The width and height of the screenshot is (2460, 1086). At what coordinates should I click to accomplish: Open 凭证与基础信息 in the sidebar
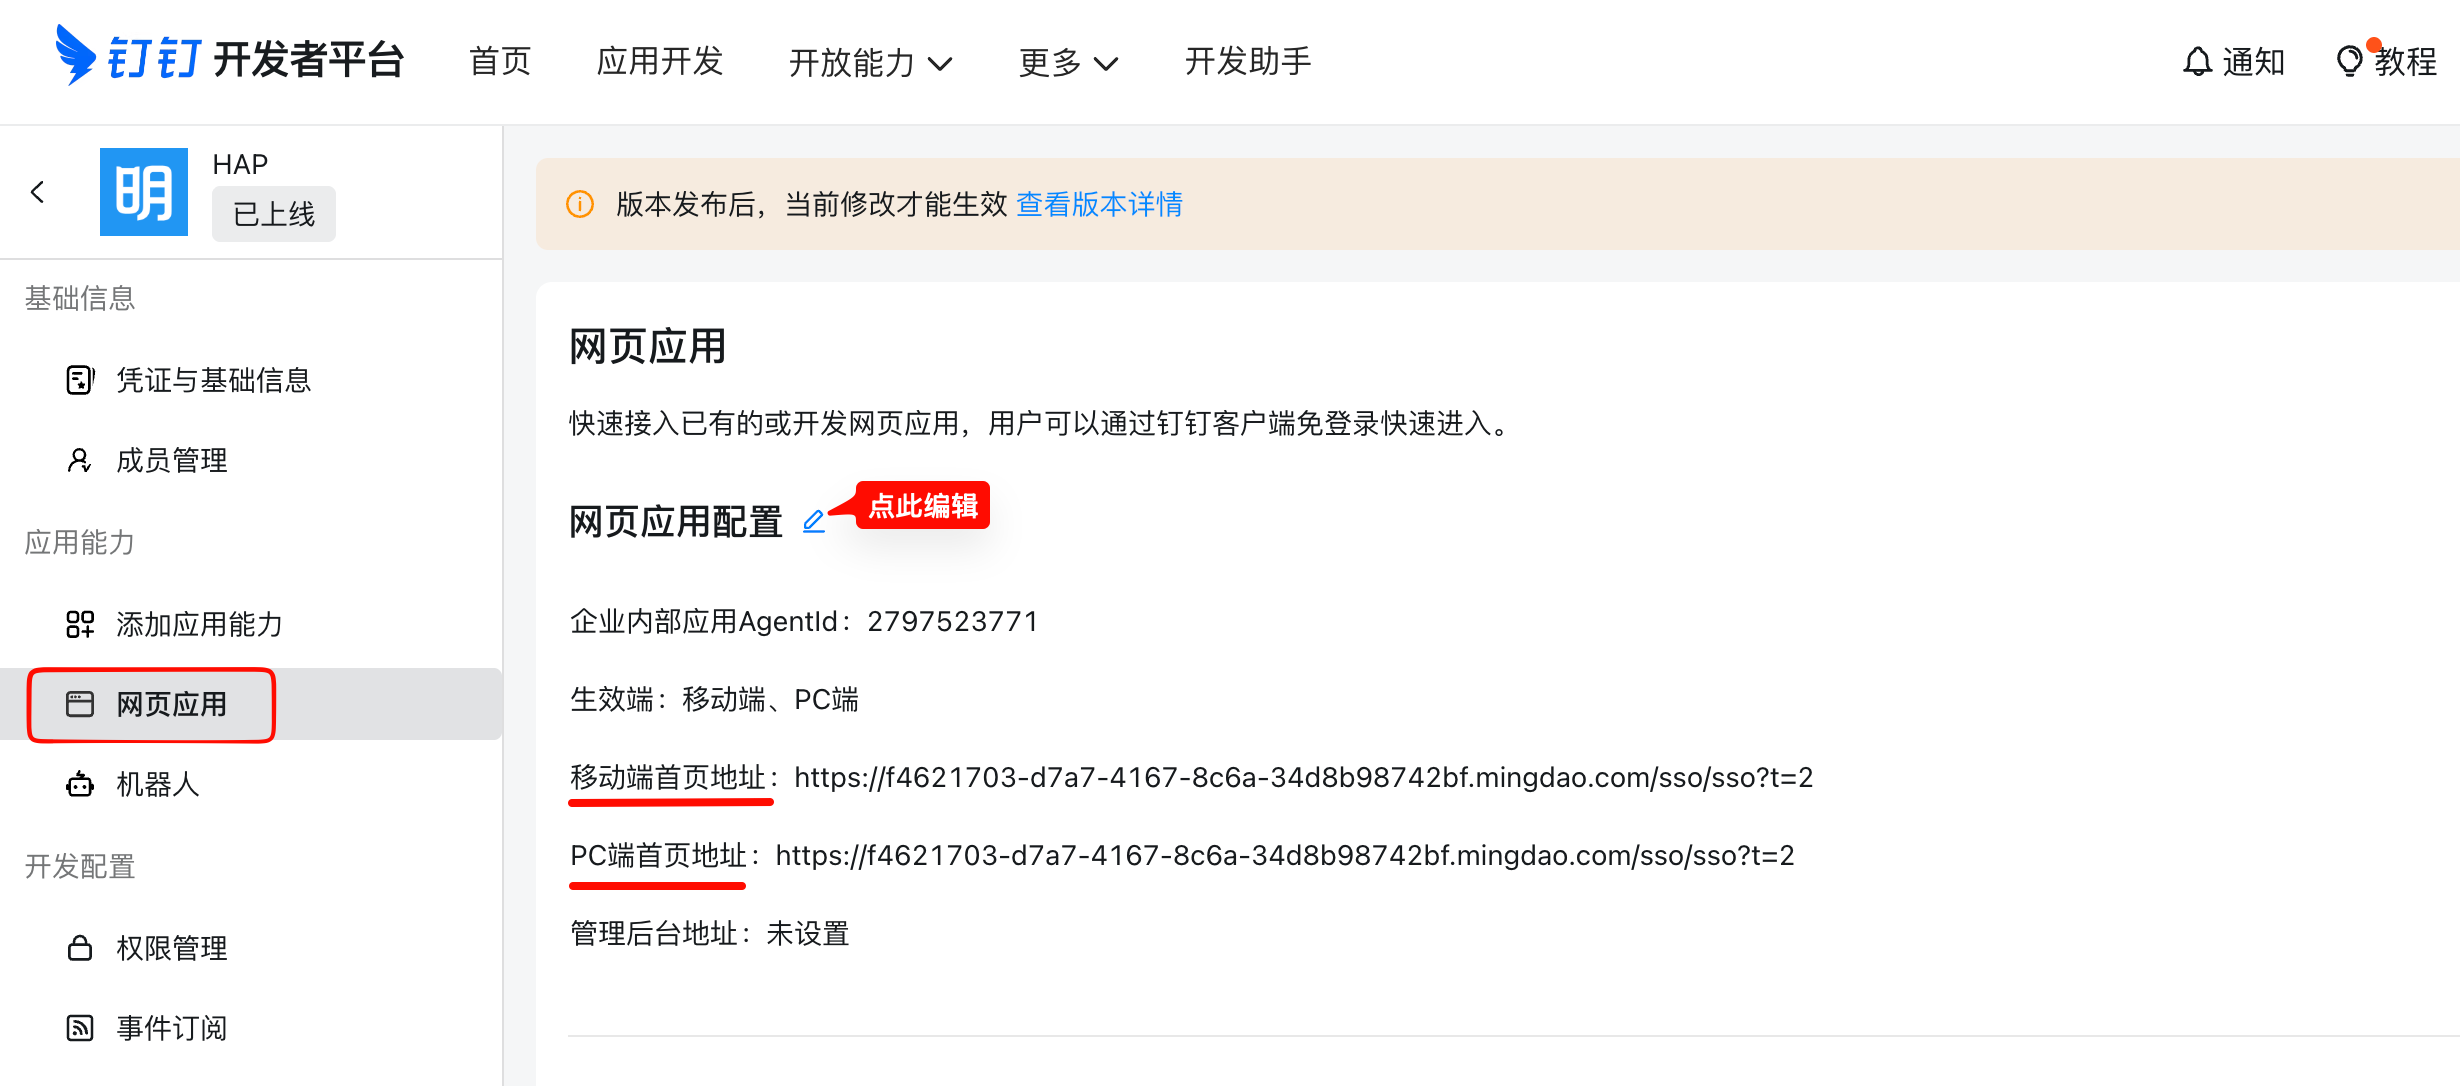click(213, 380)
